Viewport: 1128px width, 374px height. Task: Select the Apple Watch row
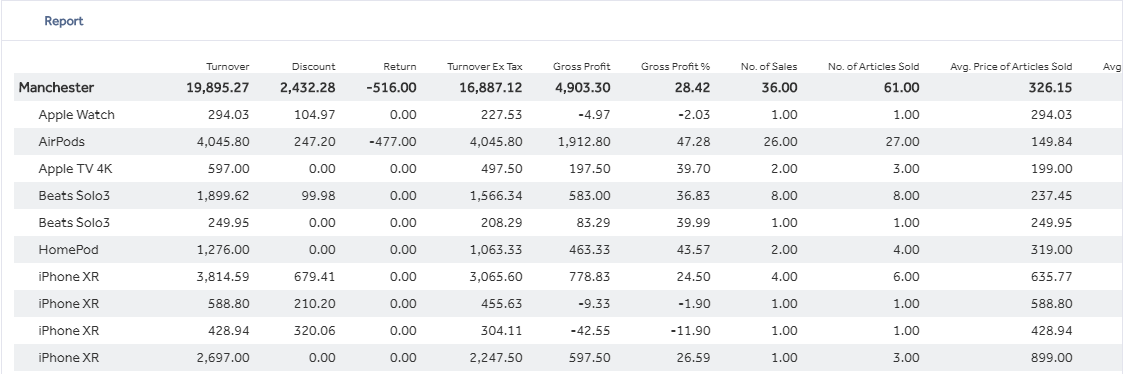click(563, 114)
